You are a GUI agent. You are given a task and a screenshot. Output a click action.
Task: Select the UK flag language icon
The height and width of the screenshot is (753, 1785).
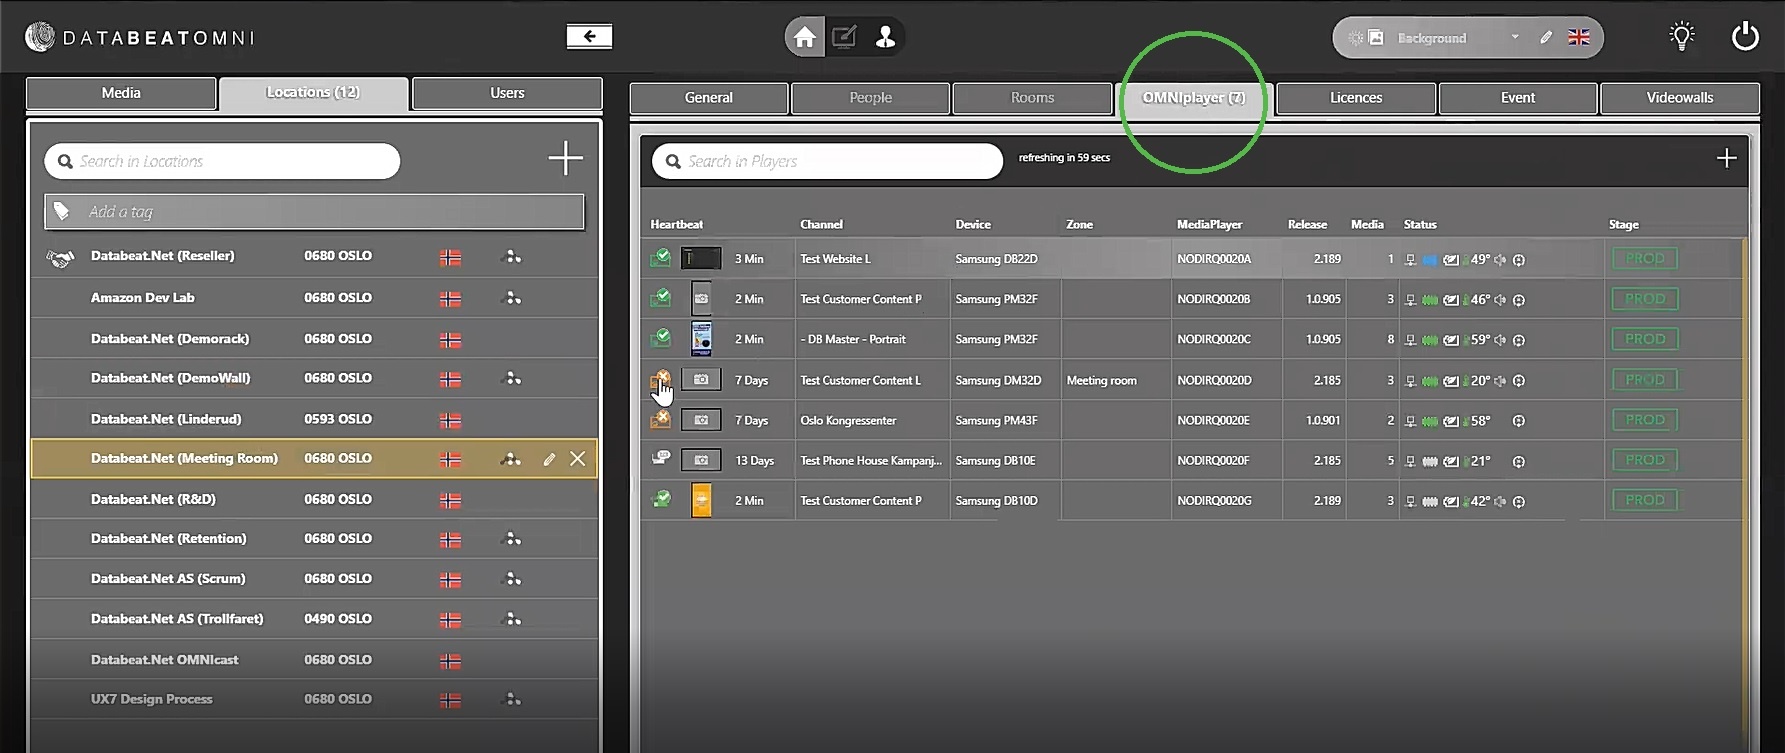point(1579,38)
